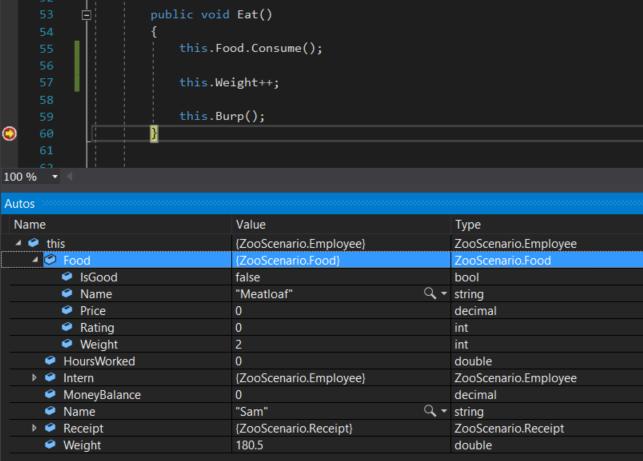This screenshot has height=461, width=643.
Task: Select the Autos panel title tab
Action: [x=20, y=203]
